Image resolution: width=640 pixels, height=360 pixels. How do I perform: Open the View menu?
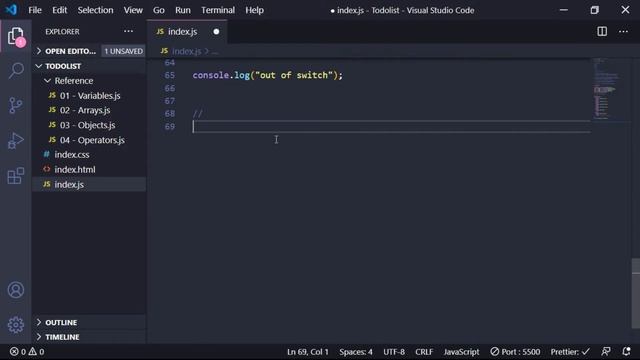point(133,10)
